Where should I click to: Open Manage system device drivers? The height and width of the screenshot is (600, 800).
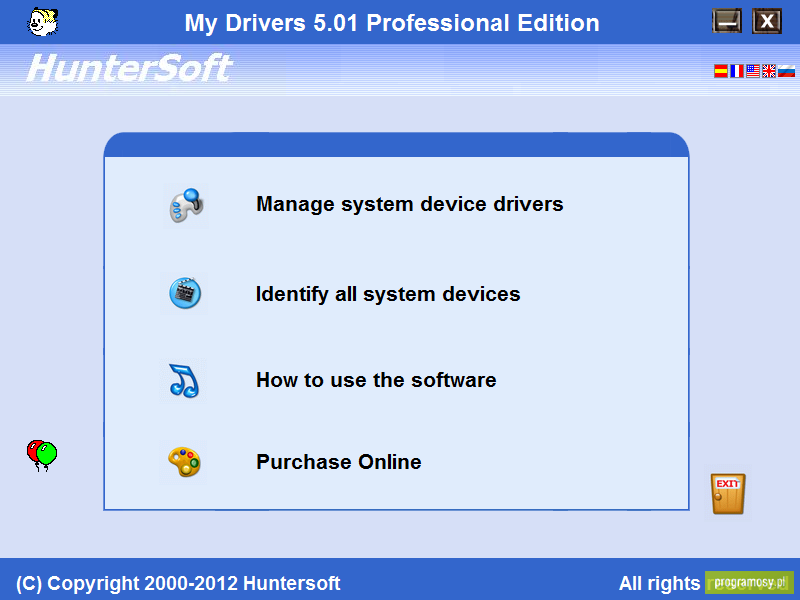click(x=410, y=204)
